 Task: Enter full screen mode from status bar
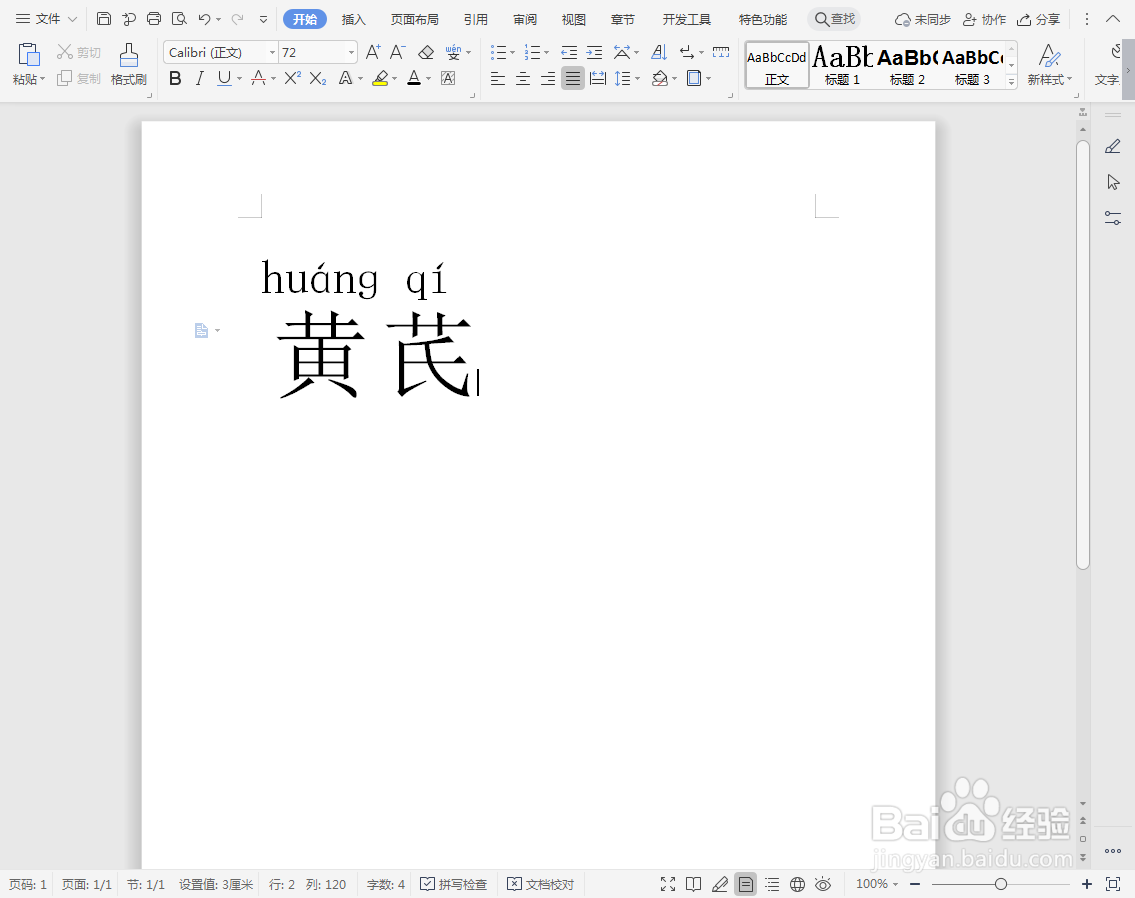pyautogui.click(x=668, y=884)
